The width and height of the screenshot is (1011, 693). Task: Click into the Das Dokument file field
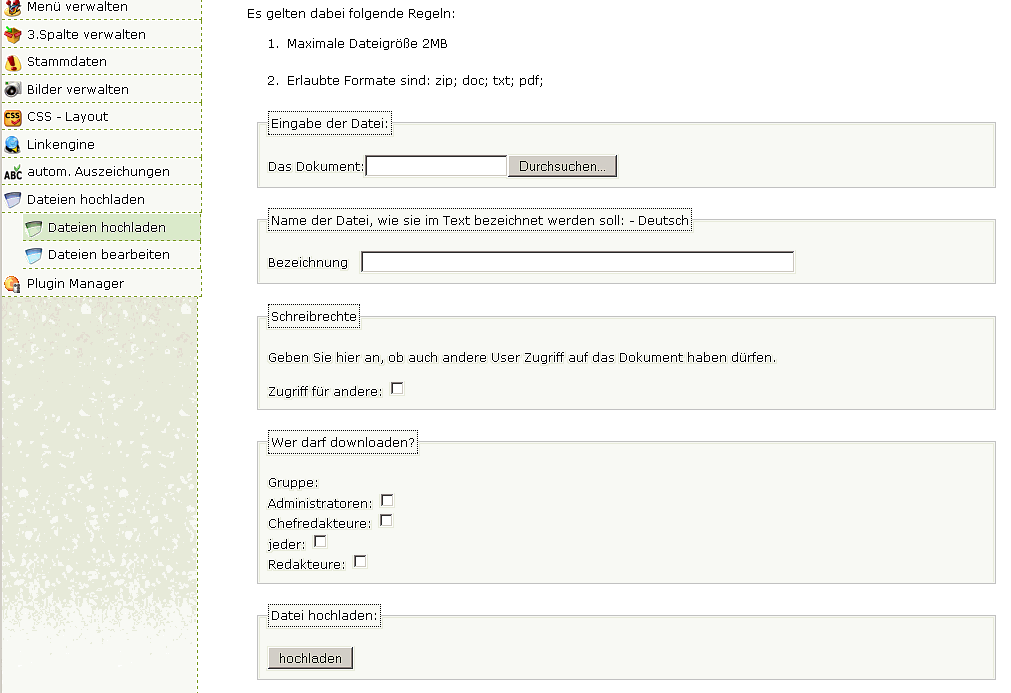pyautogui.click(x=436, y=166)
